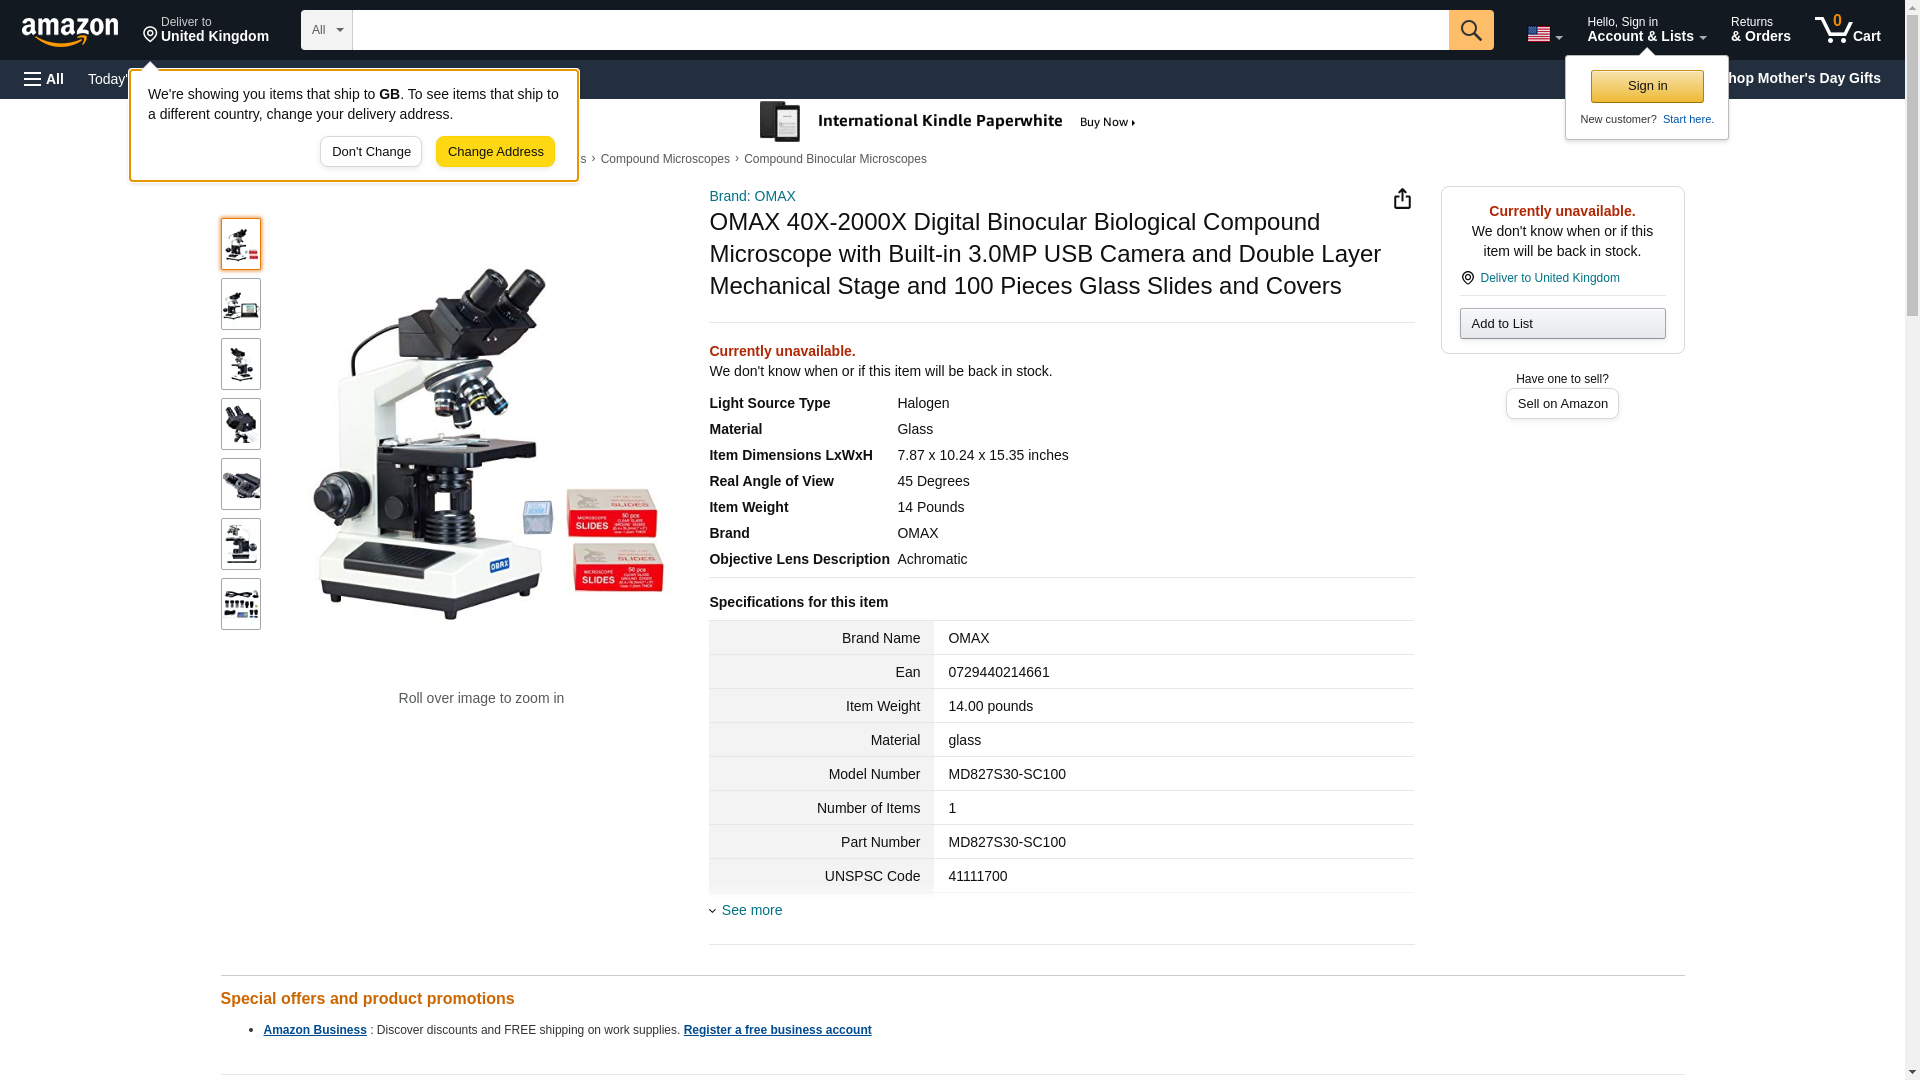Click the share icon beside product title
1920x1080 pixels.
coord(1402,199)
